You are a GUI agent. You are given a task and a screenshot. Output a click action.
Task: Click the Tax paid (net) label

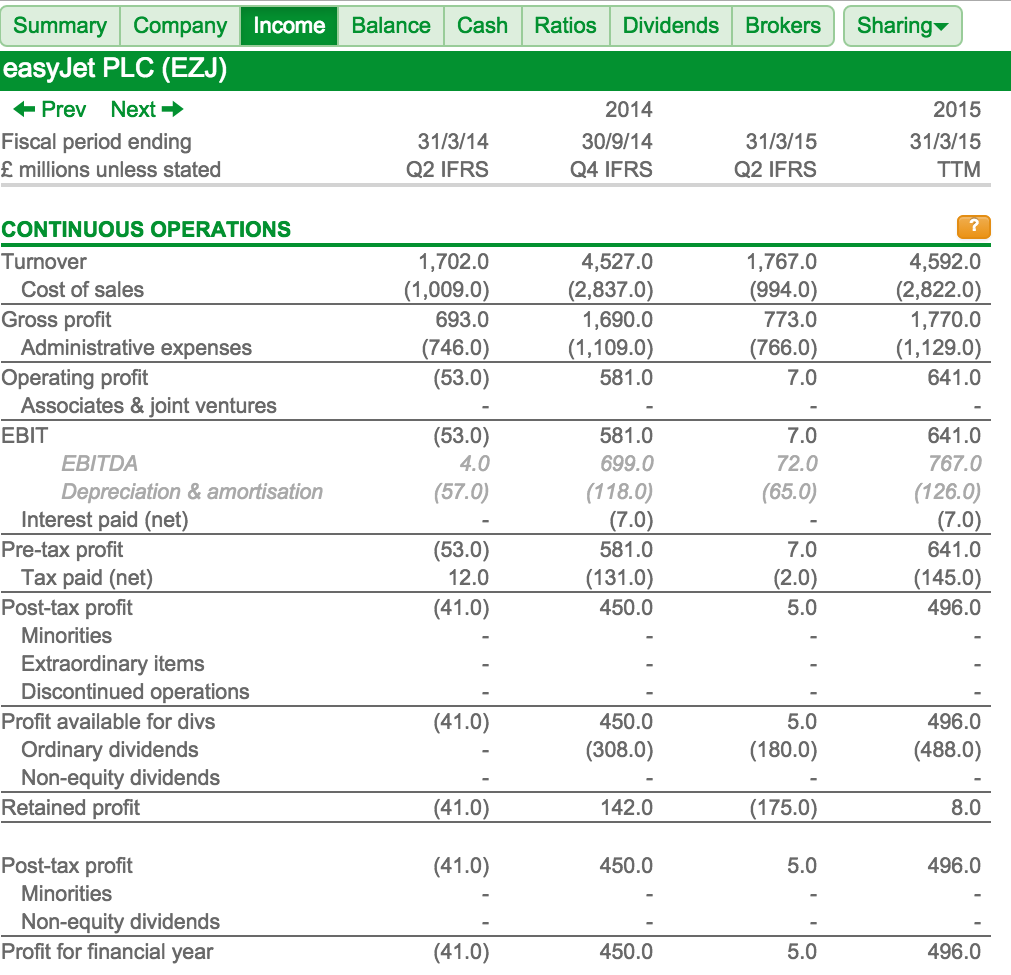click(87, 578)
